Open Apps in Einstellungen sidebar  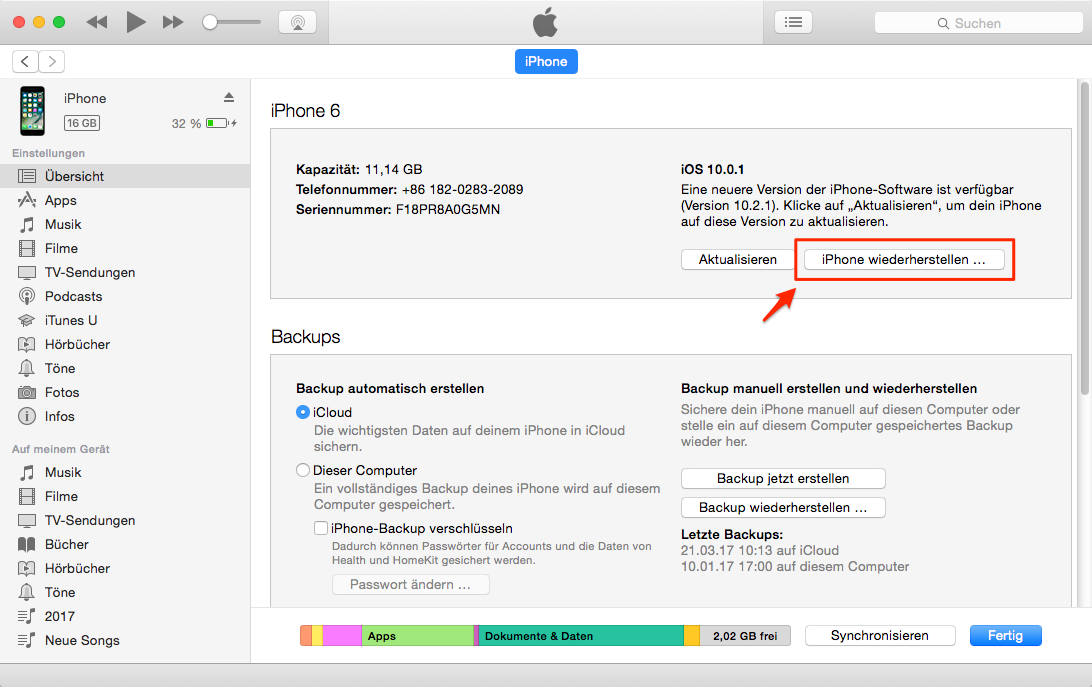pyautogui.click(x=125, y=201)
